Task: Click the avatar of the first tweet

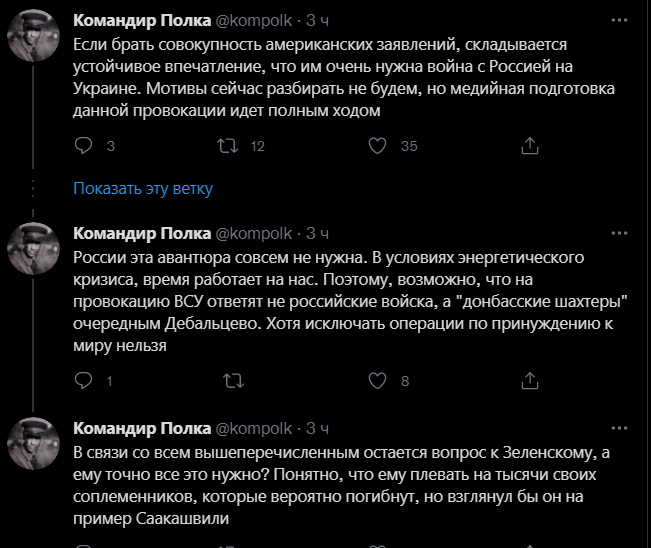Action: 33,36
